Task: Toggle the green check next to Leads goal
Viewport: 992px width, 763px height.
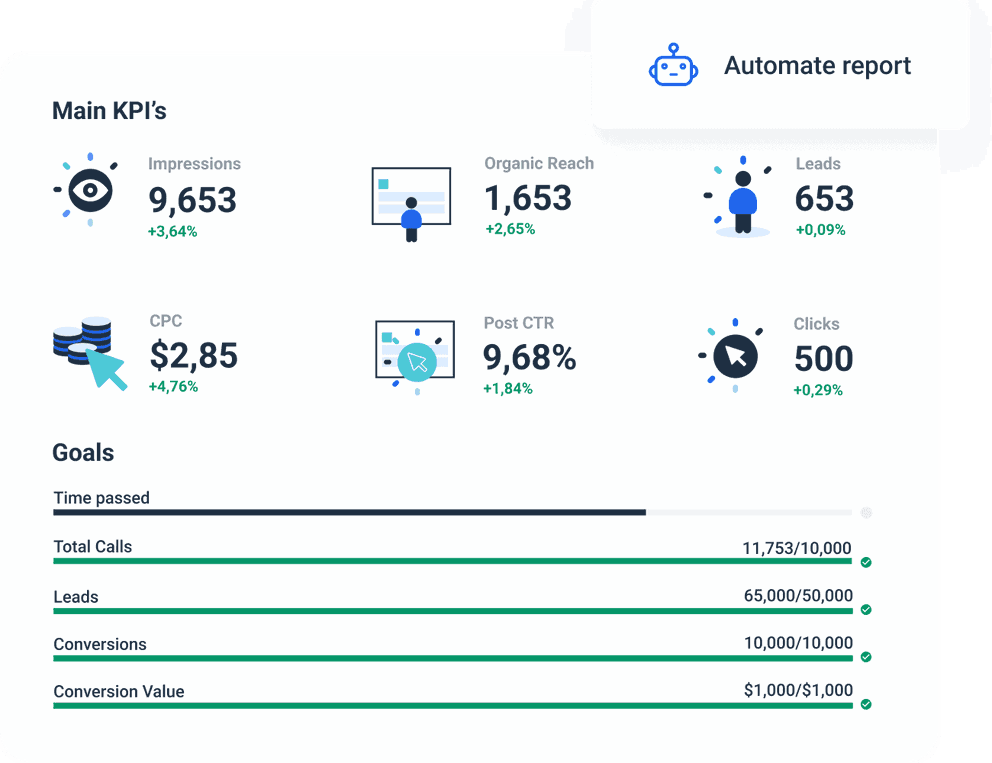Action: pyautogui.click(x=866, y=611)
